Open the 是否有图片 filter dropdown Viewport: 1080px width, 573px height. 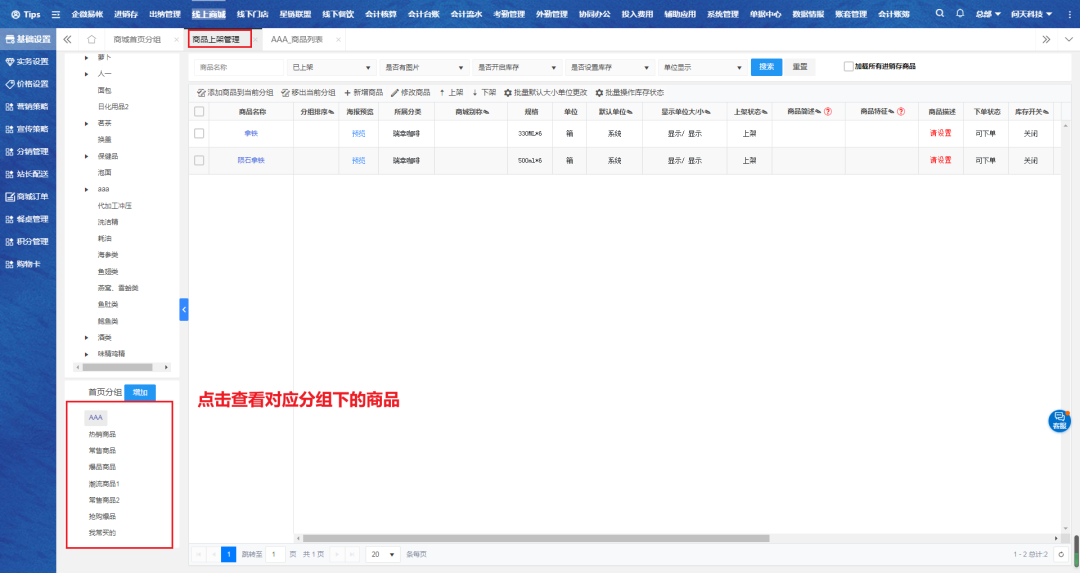[425, 67]
